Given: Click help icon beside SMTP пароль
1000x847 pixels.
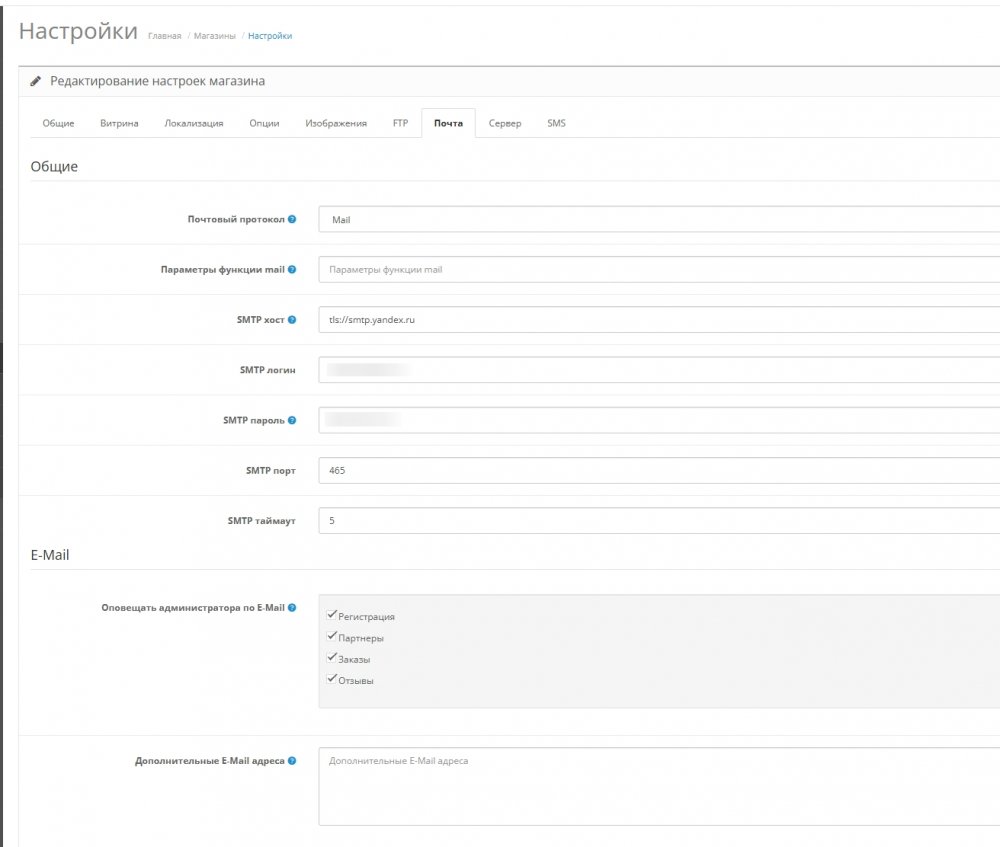Looking at the screenshot, I should [x=291, y=420].
